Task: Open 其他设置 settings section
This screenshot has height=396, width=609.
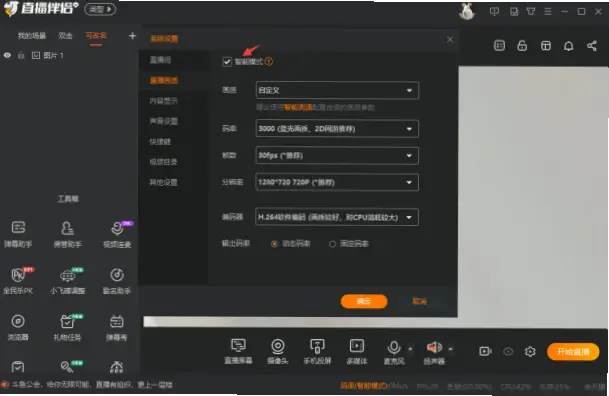Action: coord(164,182)
